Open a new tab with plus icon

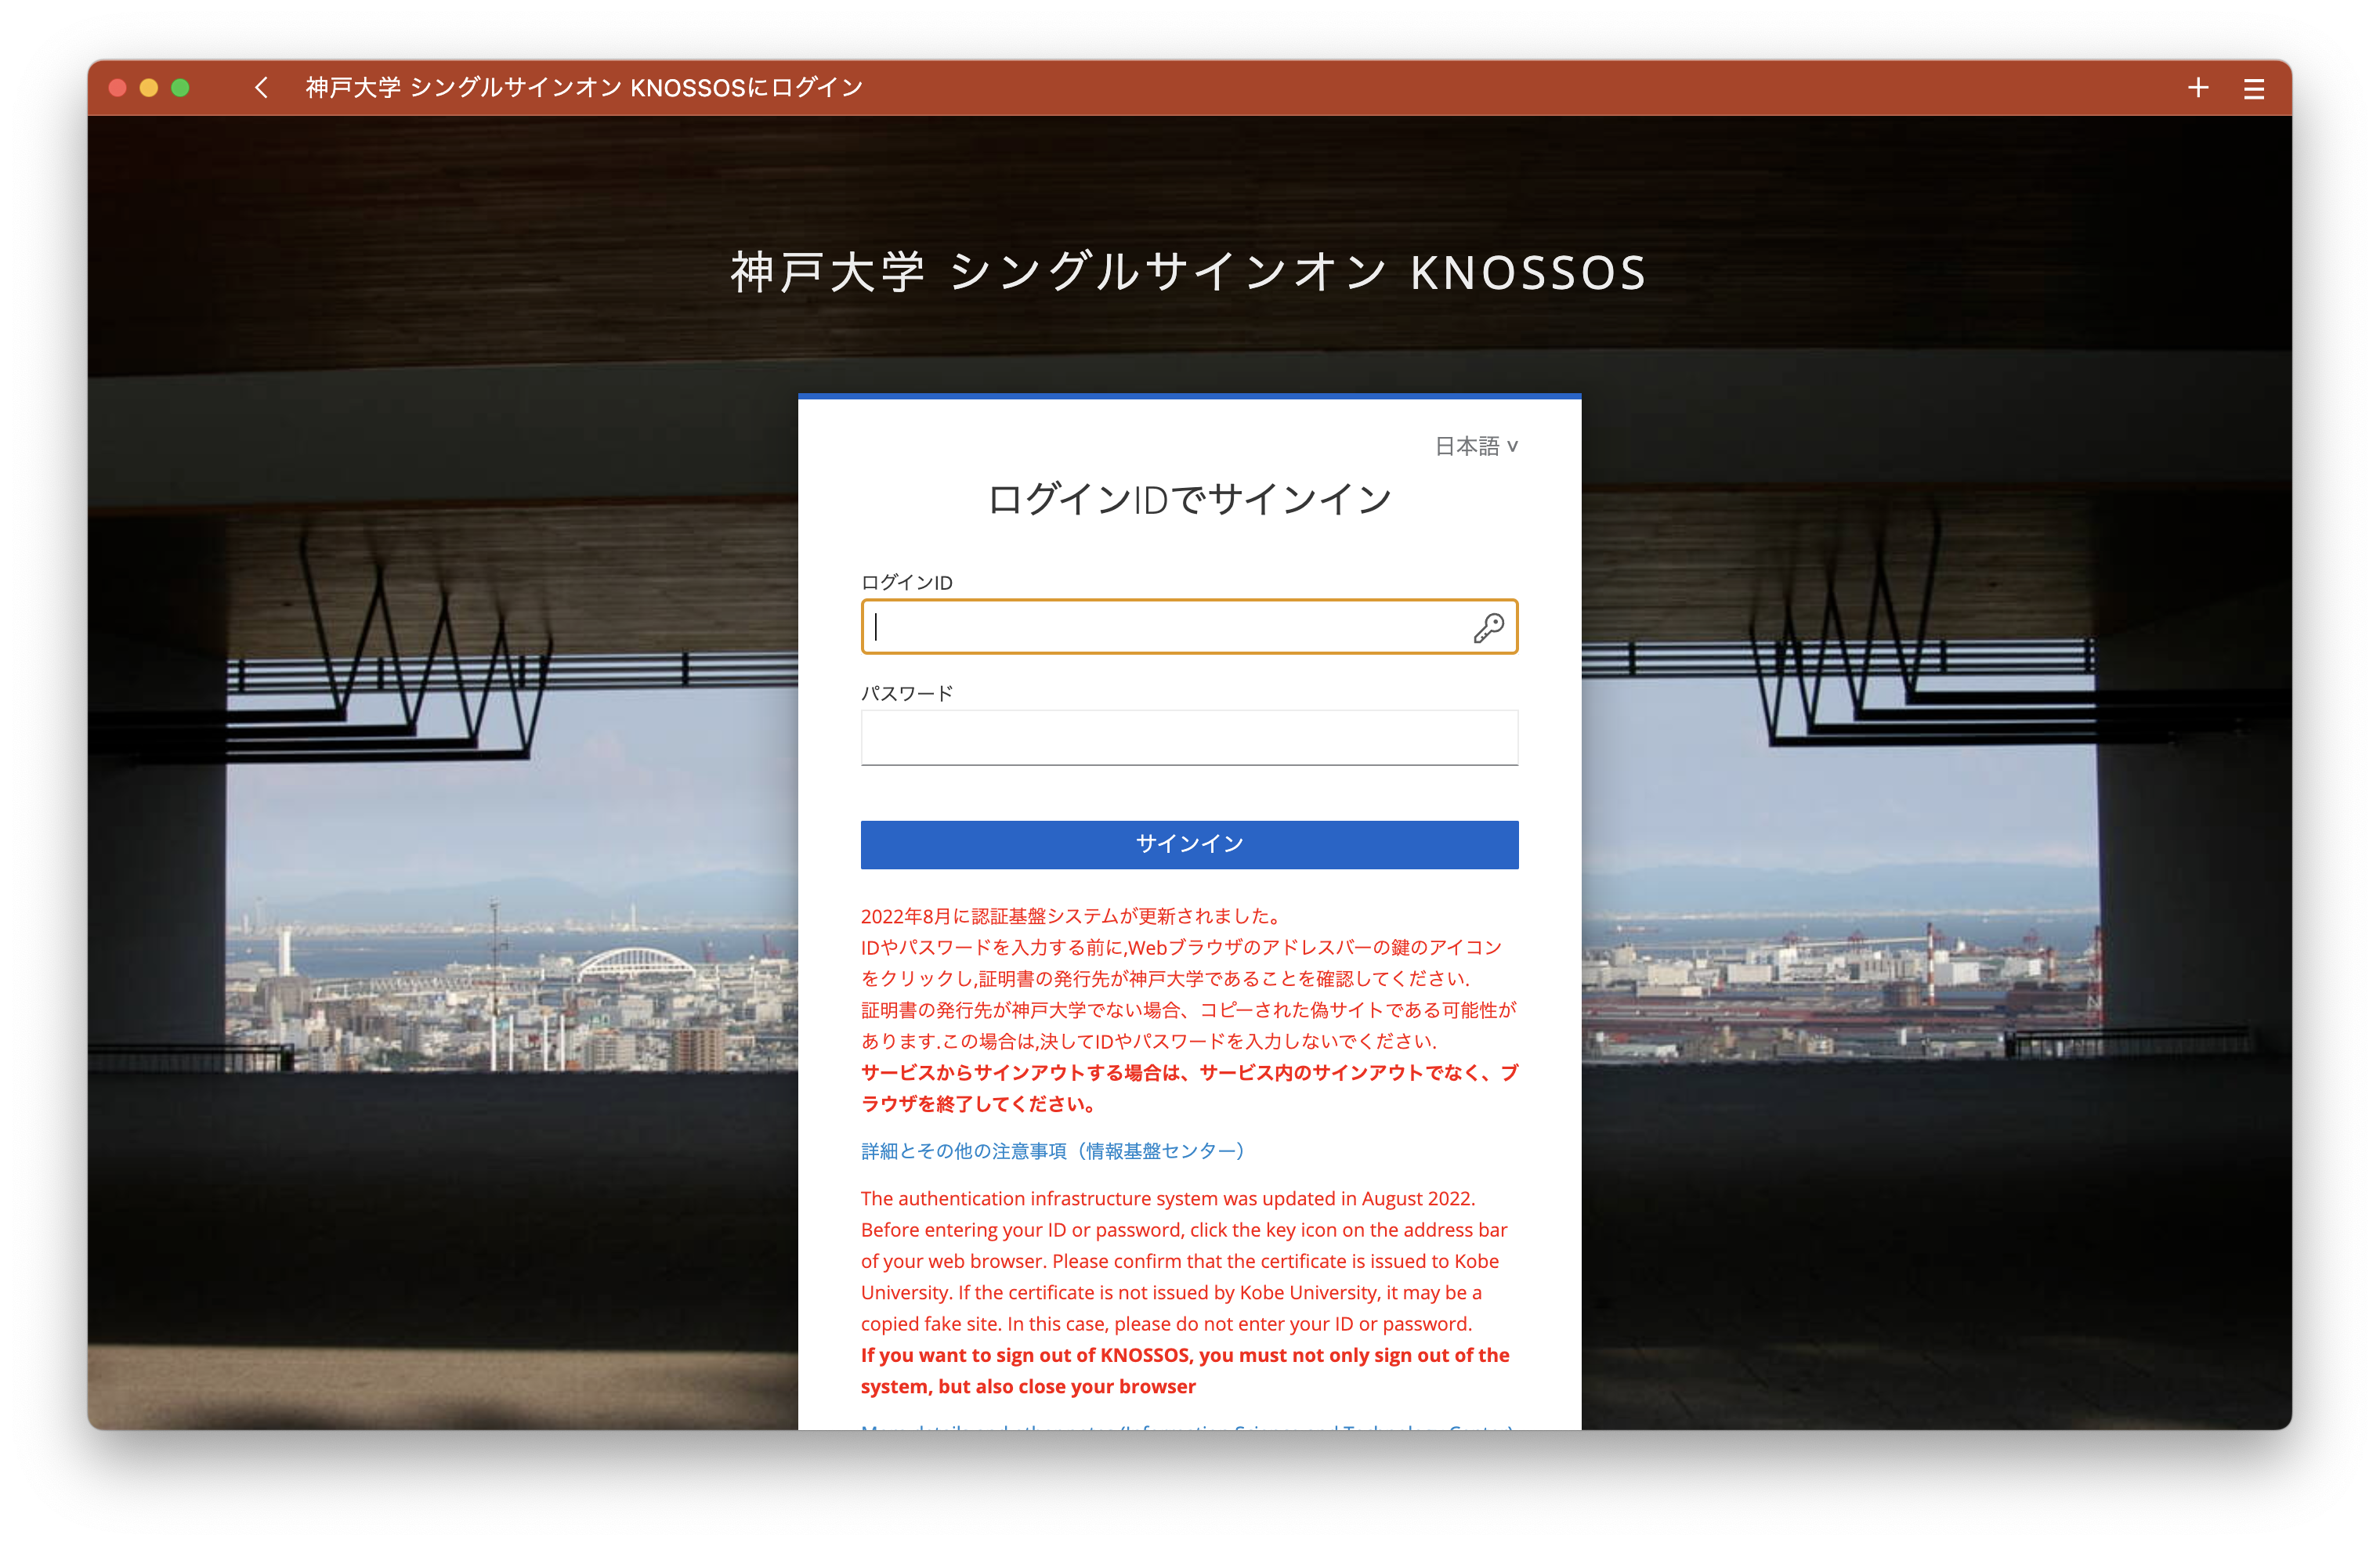(2197, 88)
